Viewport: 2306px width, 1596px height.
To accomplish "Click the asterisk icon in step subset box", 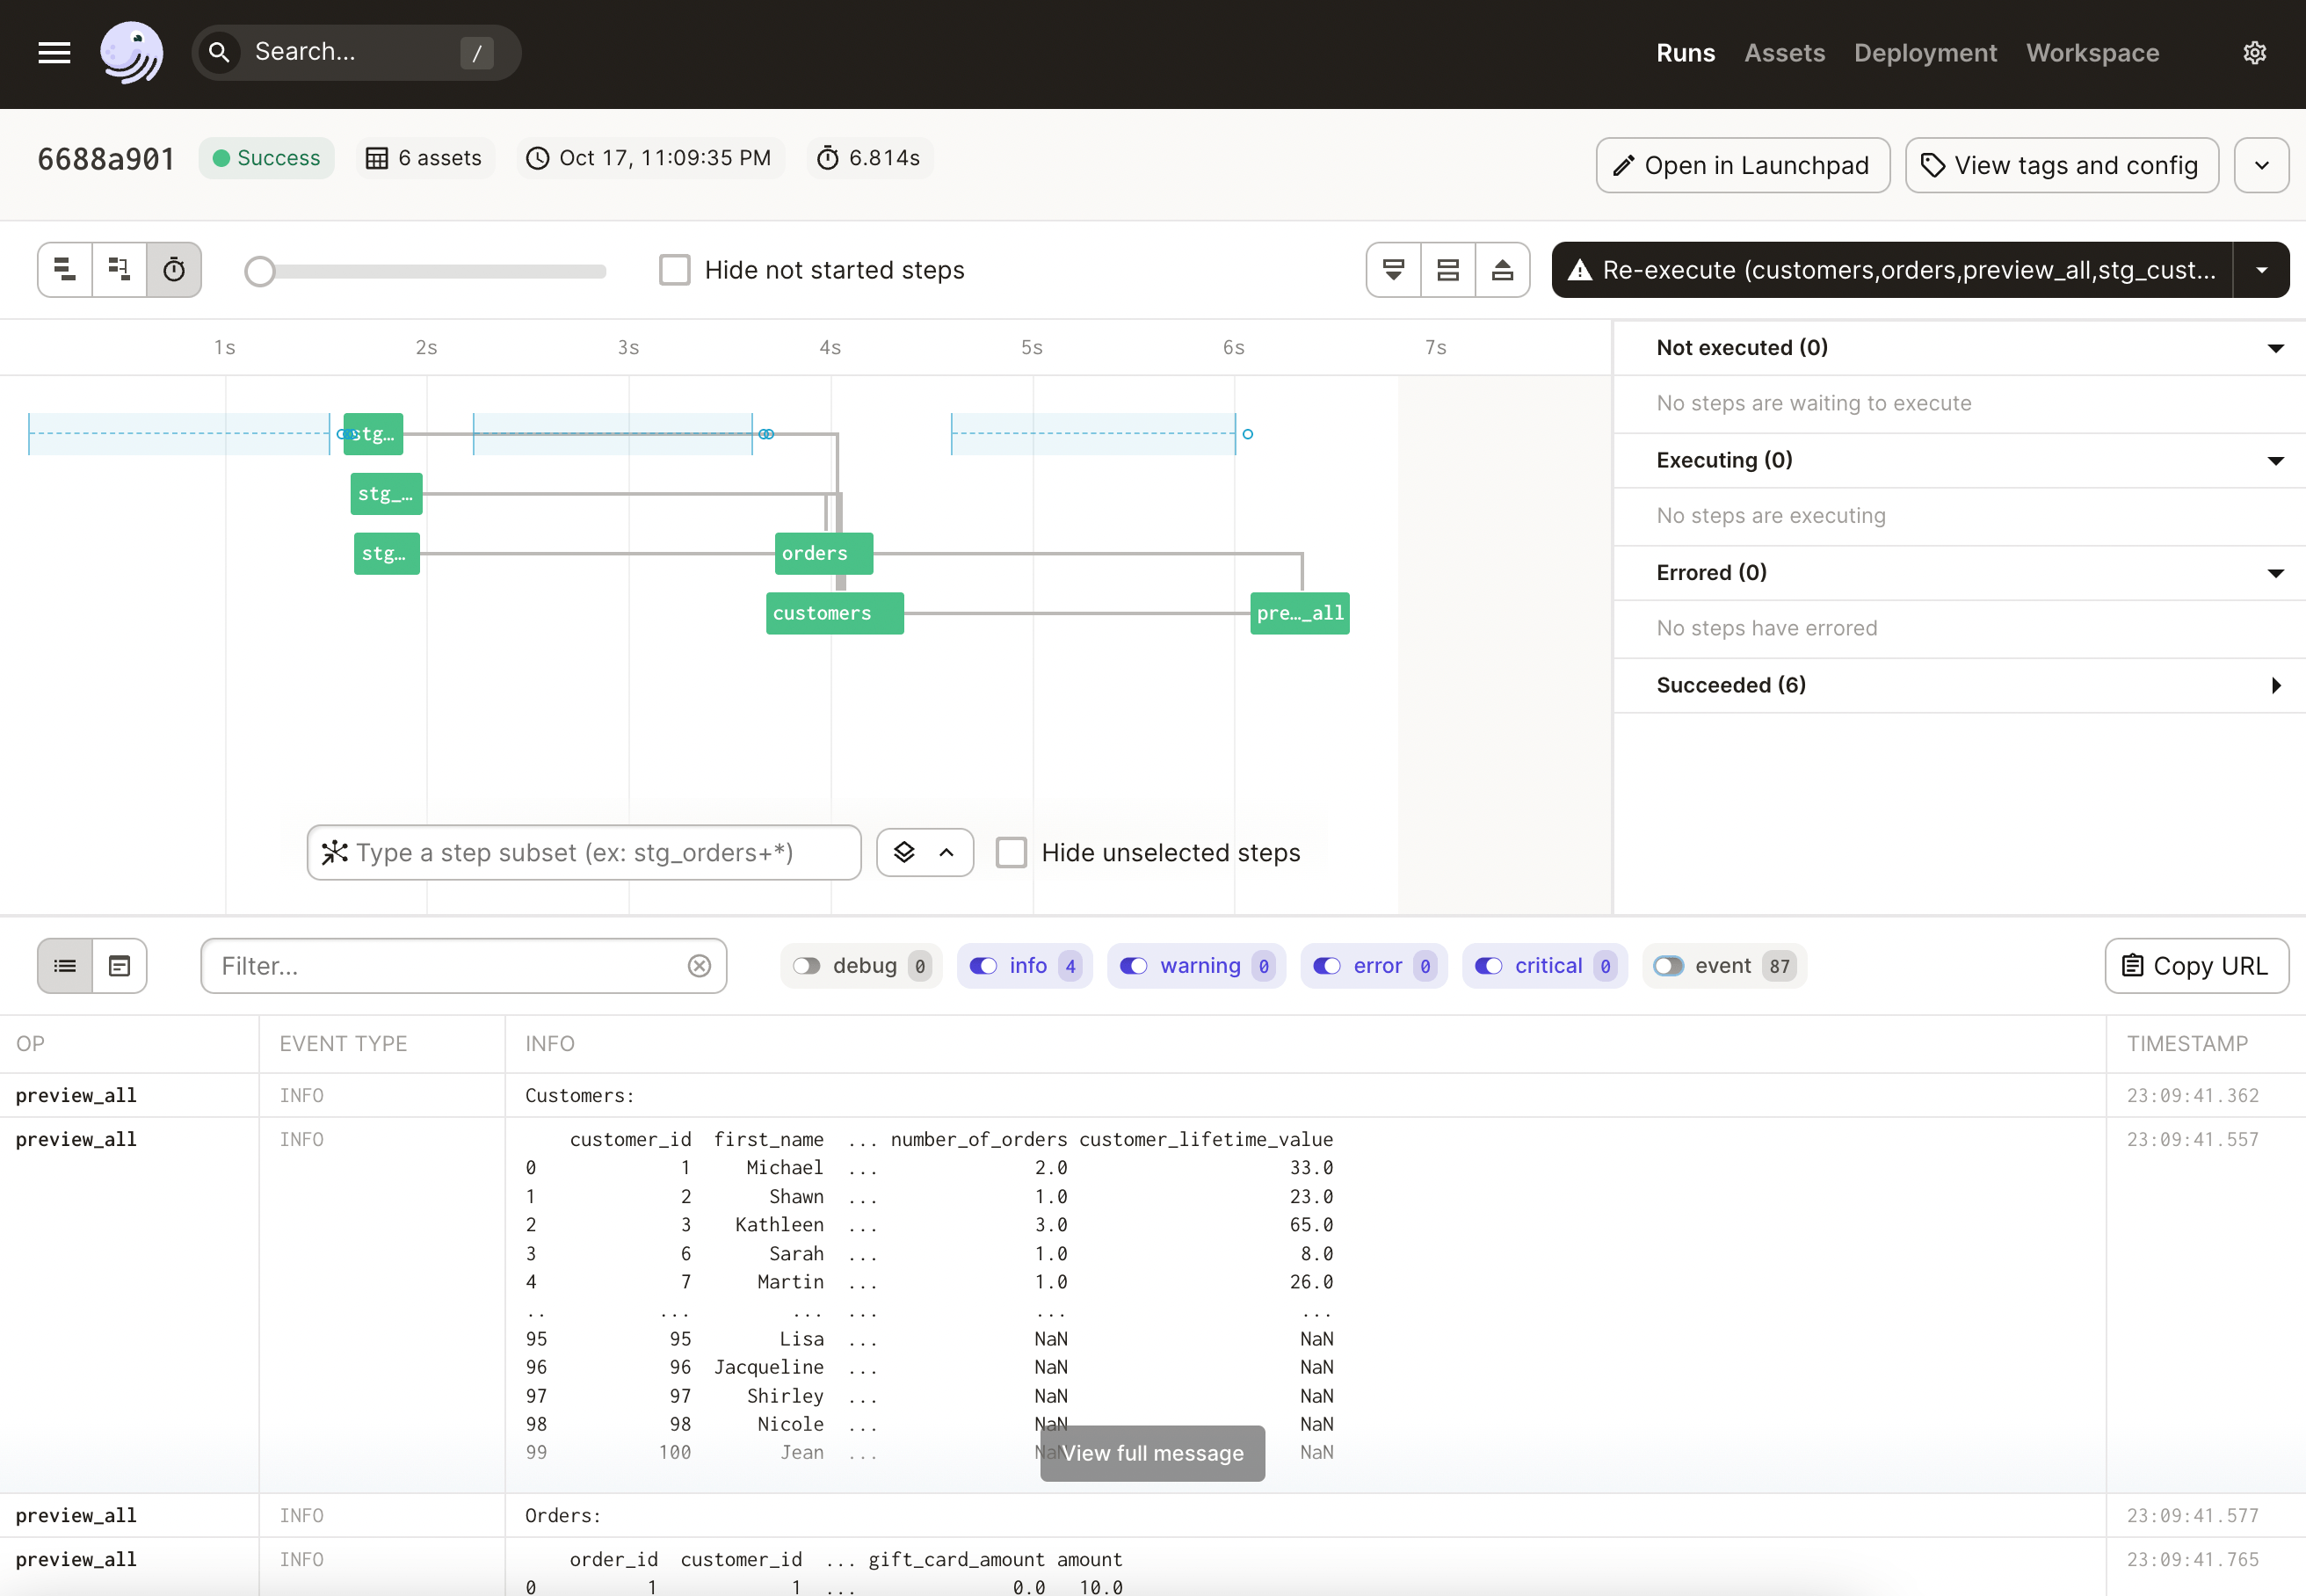I will coord(335,853).
